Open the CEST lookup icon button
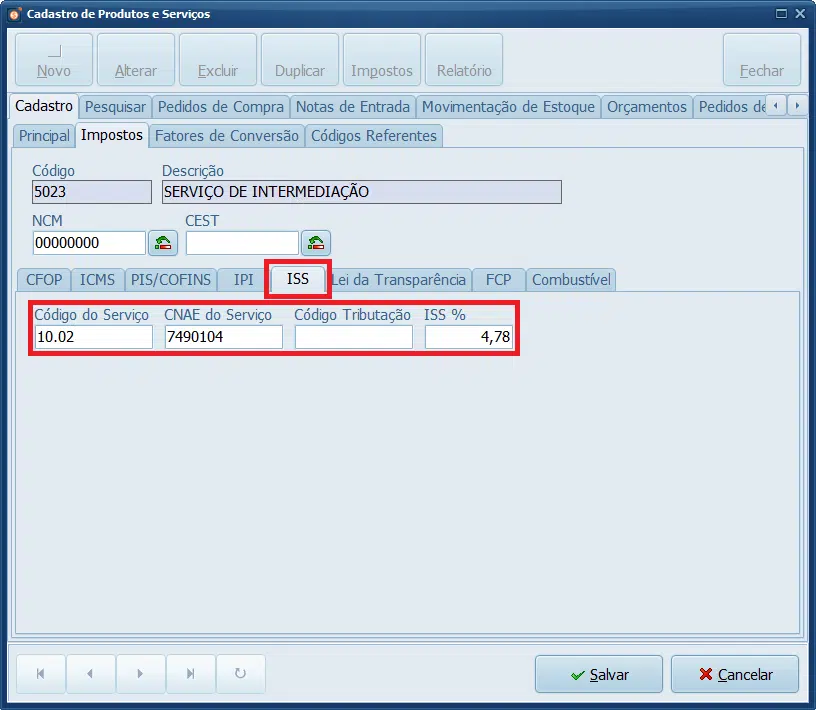The image size is (816, 710). [316, 243]
